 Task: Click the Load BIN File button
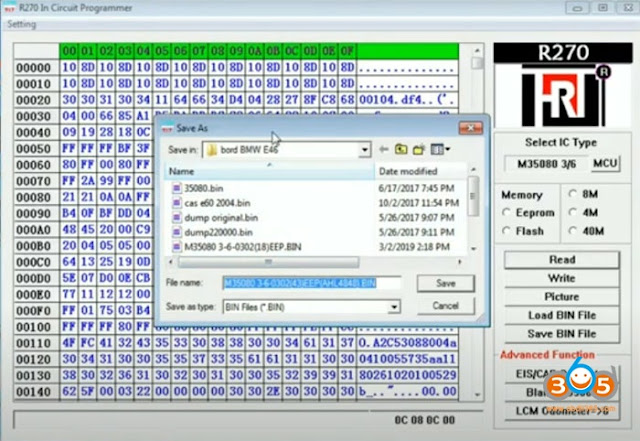pos(562,315)
